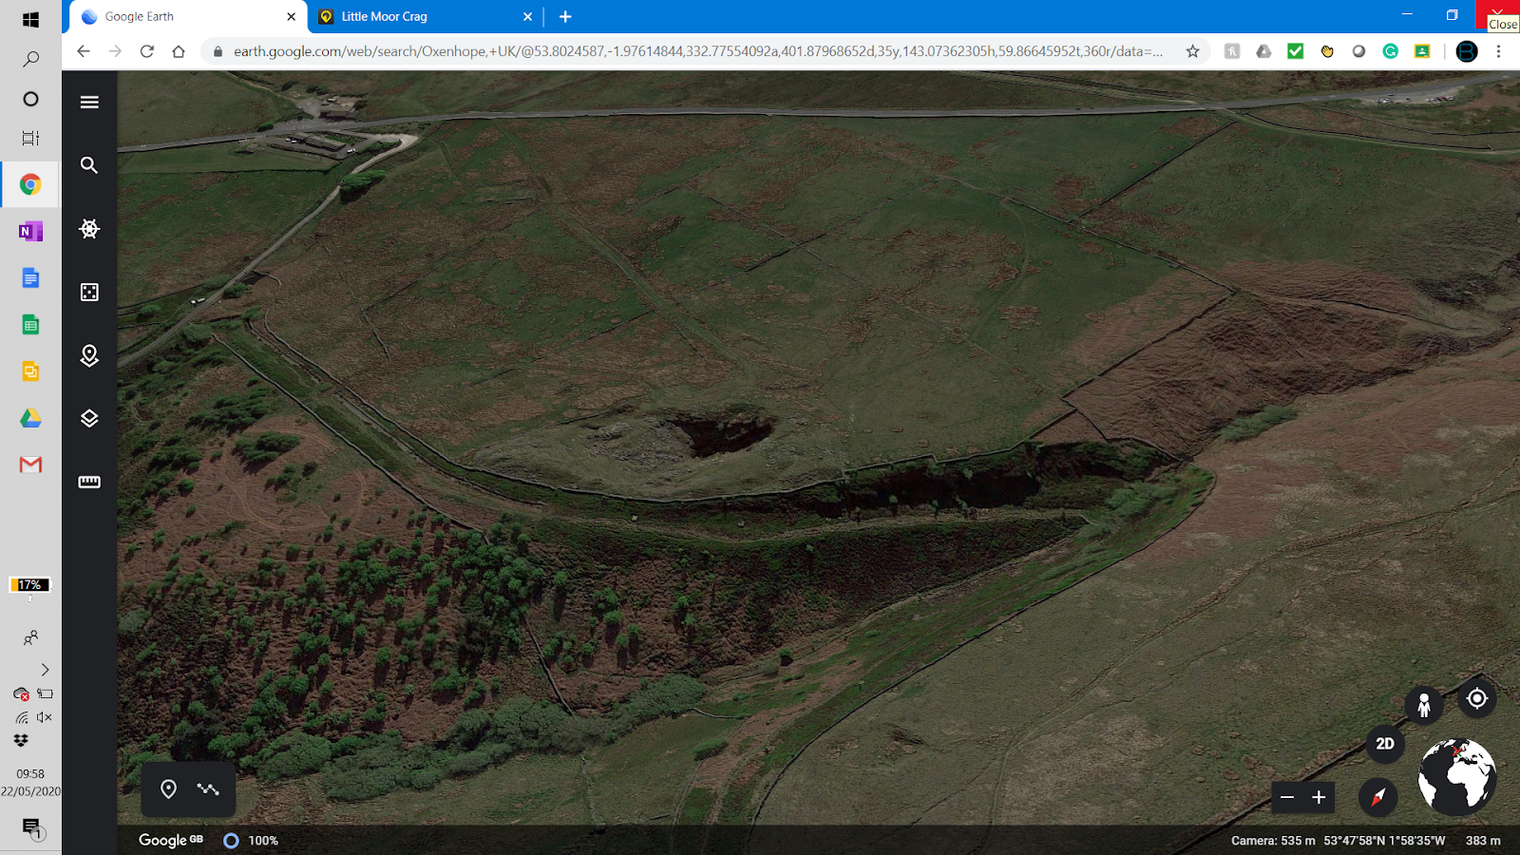
Task: Launch Voyager with the ship wheel icon
Action: [89, 229]
